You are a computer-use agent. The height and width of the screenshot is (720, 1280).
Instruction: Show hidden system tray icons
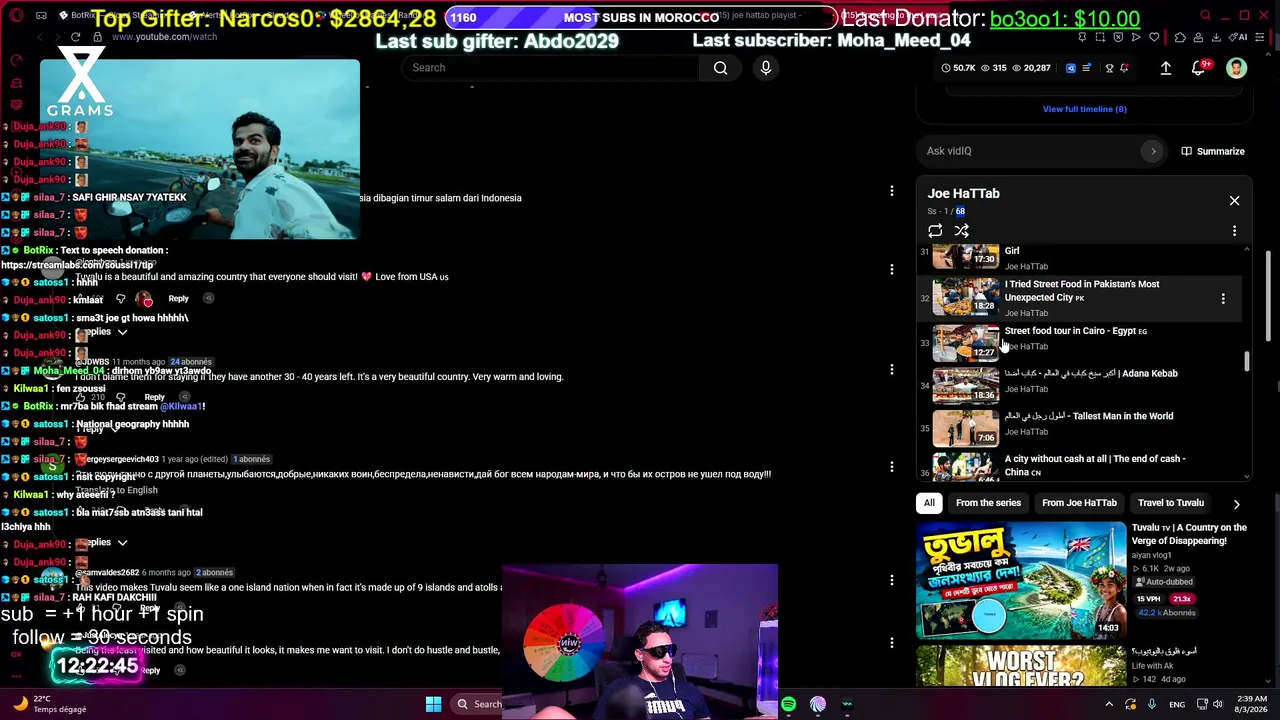click(1109, 704)
